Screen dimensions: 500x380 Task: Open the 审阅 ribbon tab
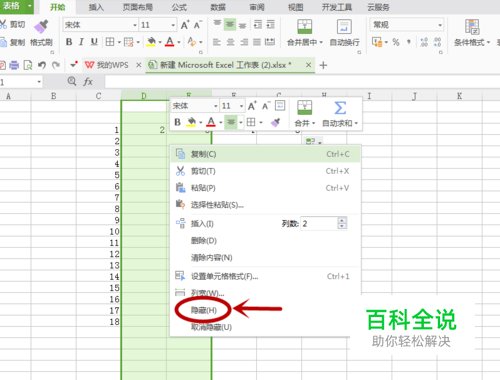click(257, 7)
